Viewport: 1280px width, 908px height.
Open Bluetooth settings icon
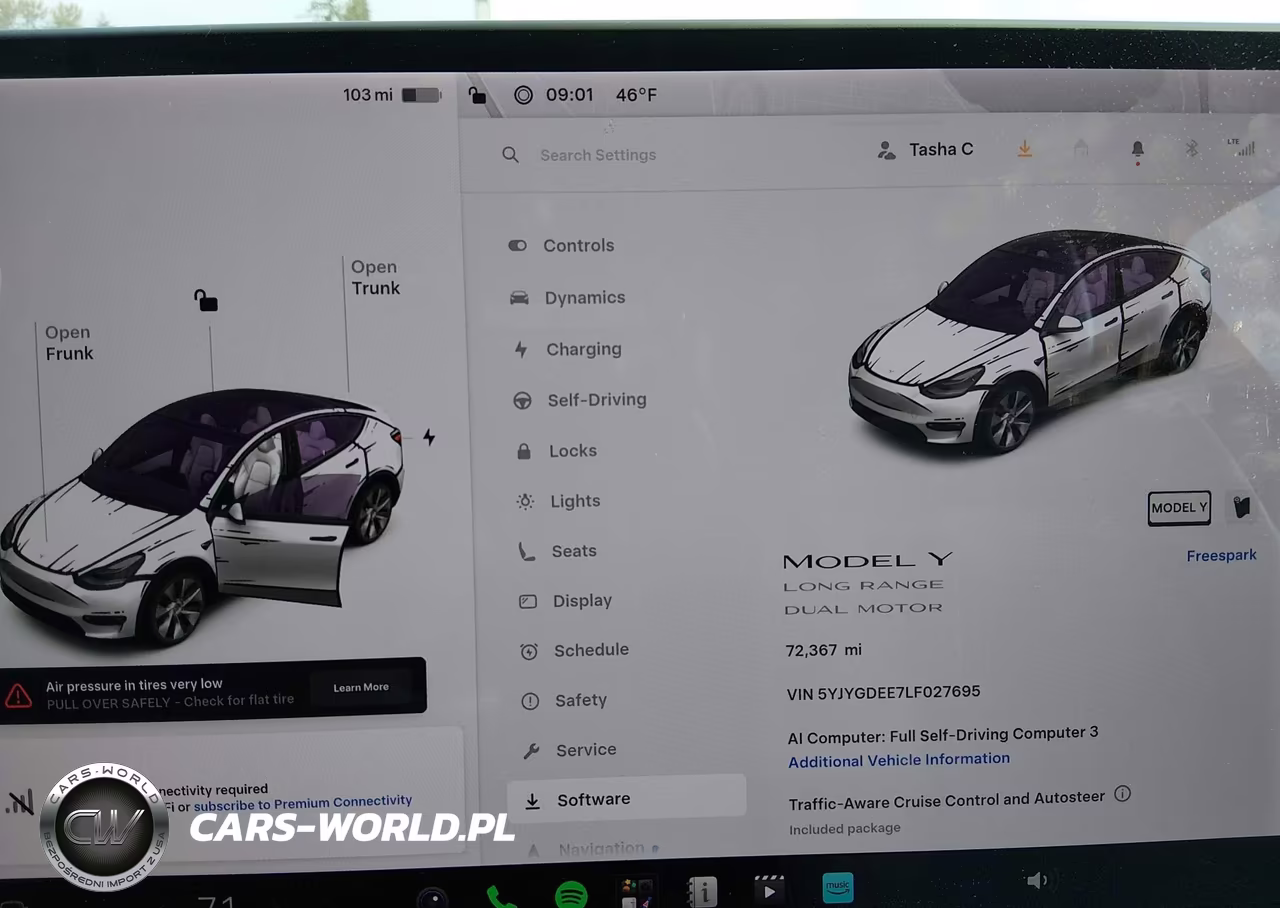coord(1191,149)
